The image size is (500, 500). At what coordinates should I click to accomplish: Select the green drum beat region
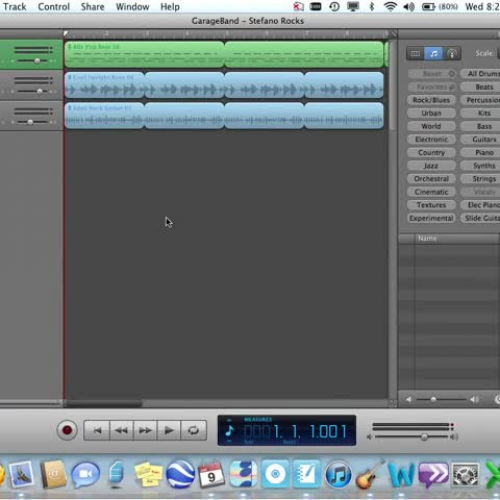(144, 54)
